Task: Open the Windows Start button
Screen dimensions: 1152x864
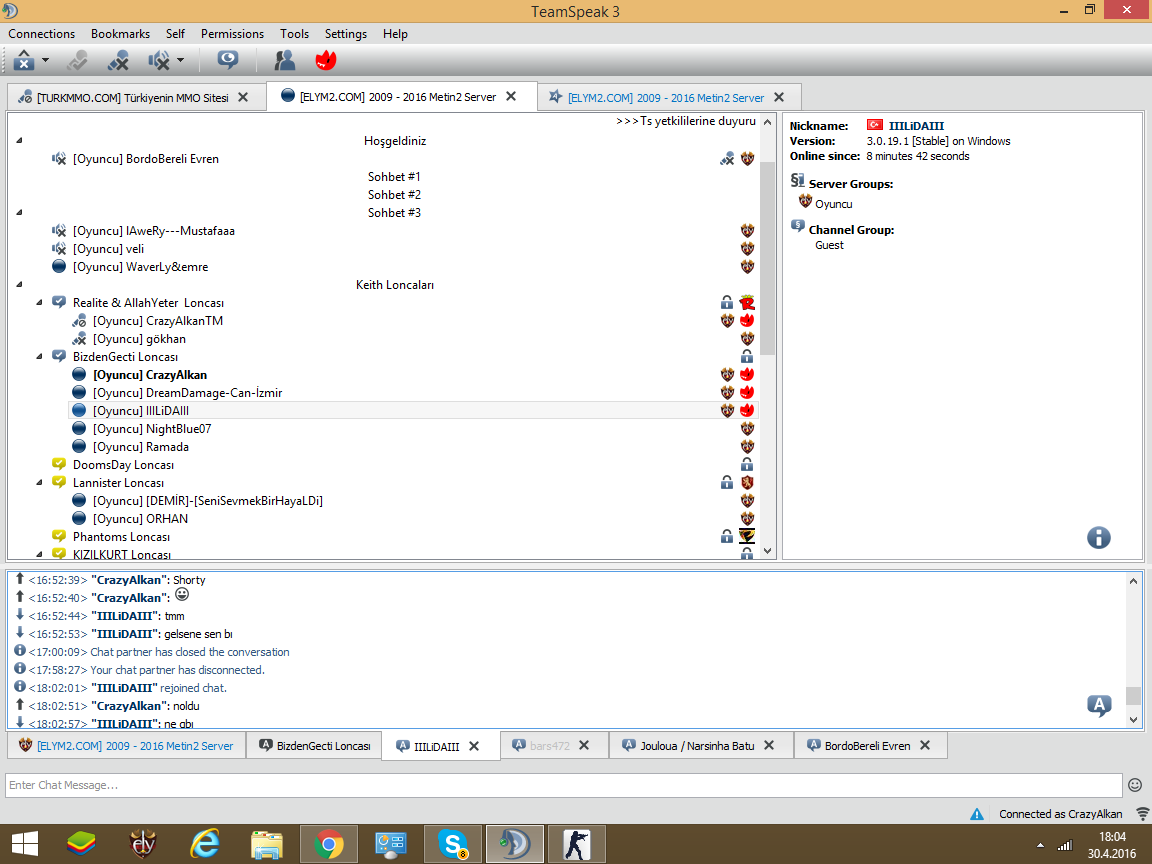Action: click(25, 844)
